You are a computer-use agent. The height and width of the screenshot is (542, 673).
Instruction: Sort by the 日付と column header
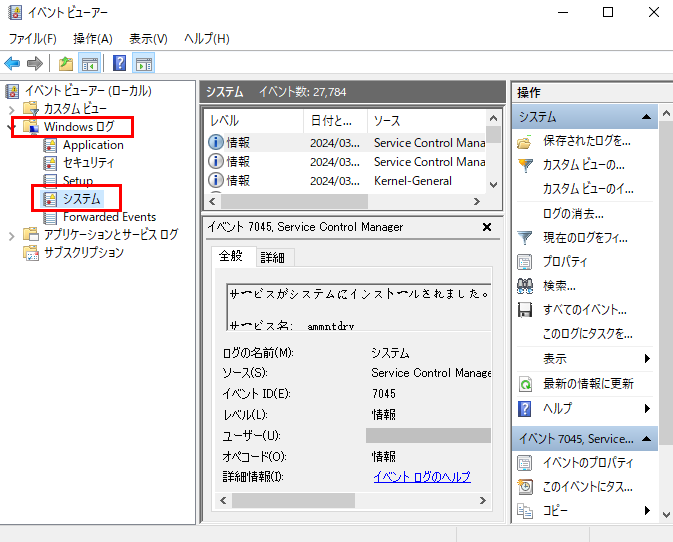coord(335,121)
